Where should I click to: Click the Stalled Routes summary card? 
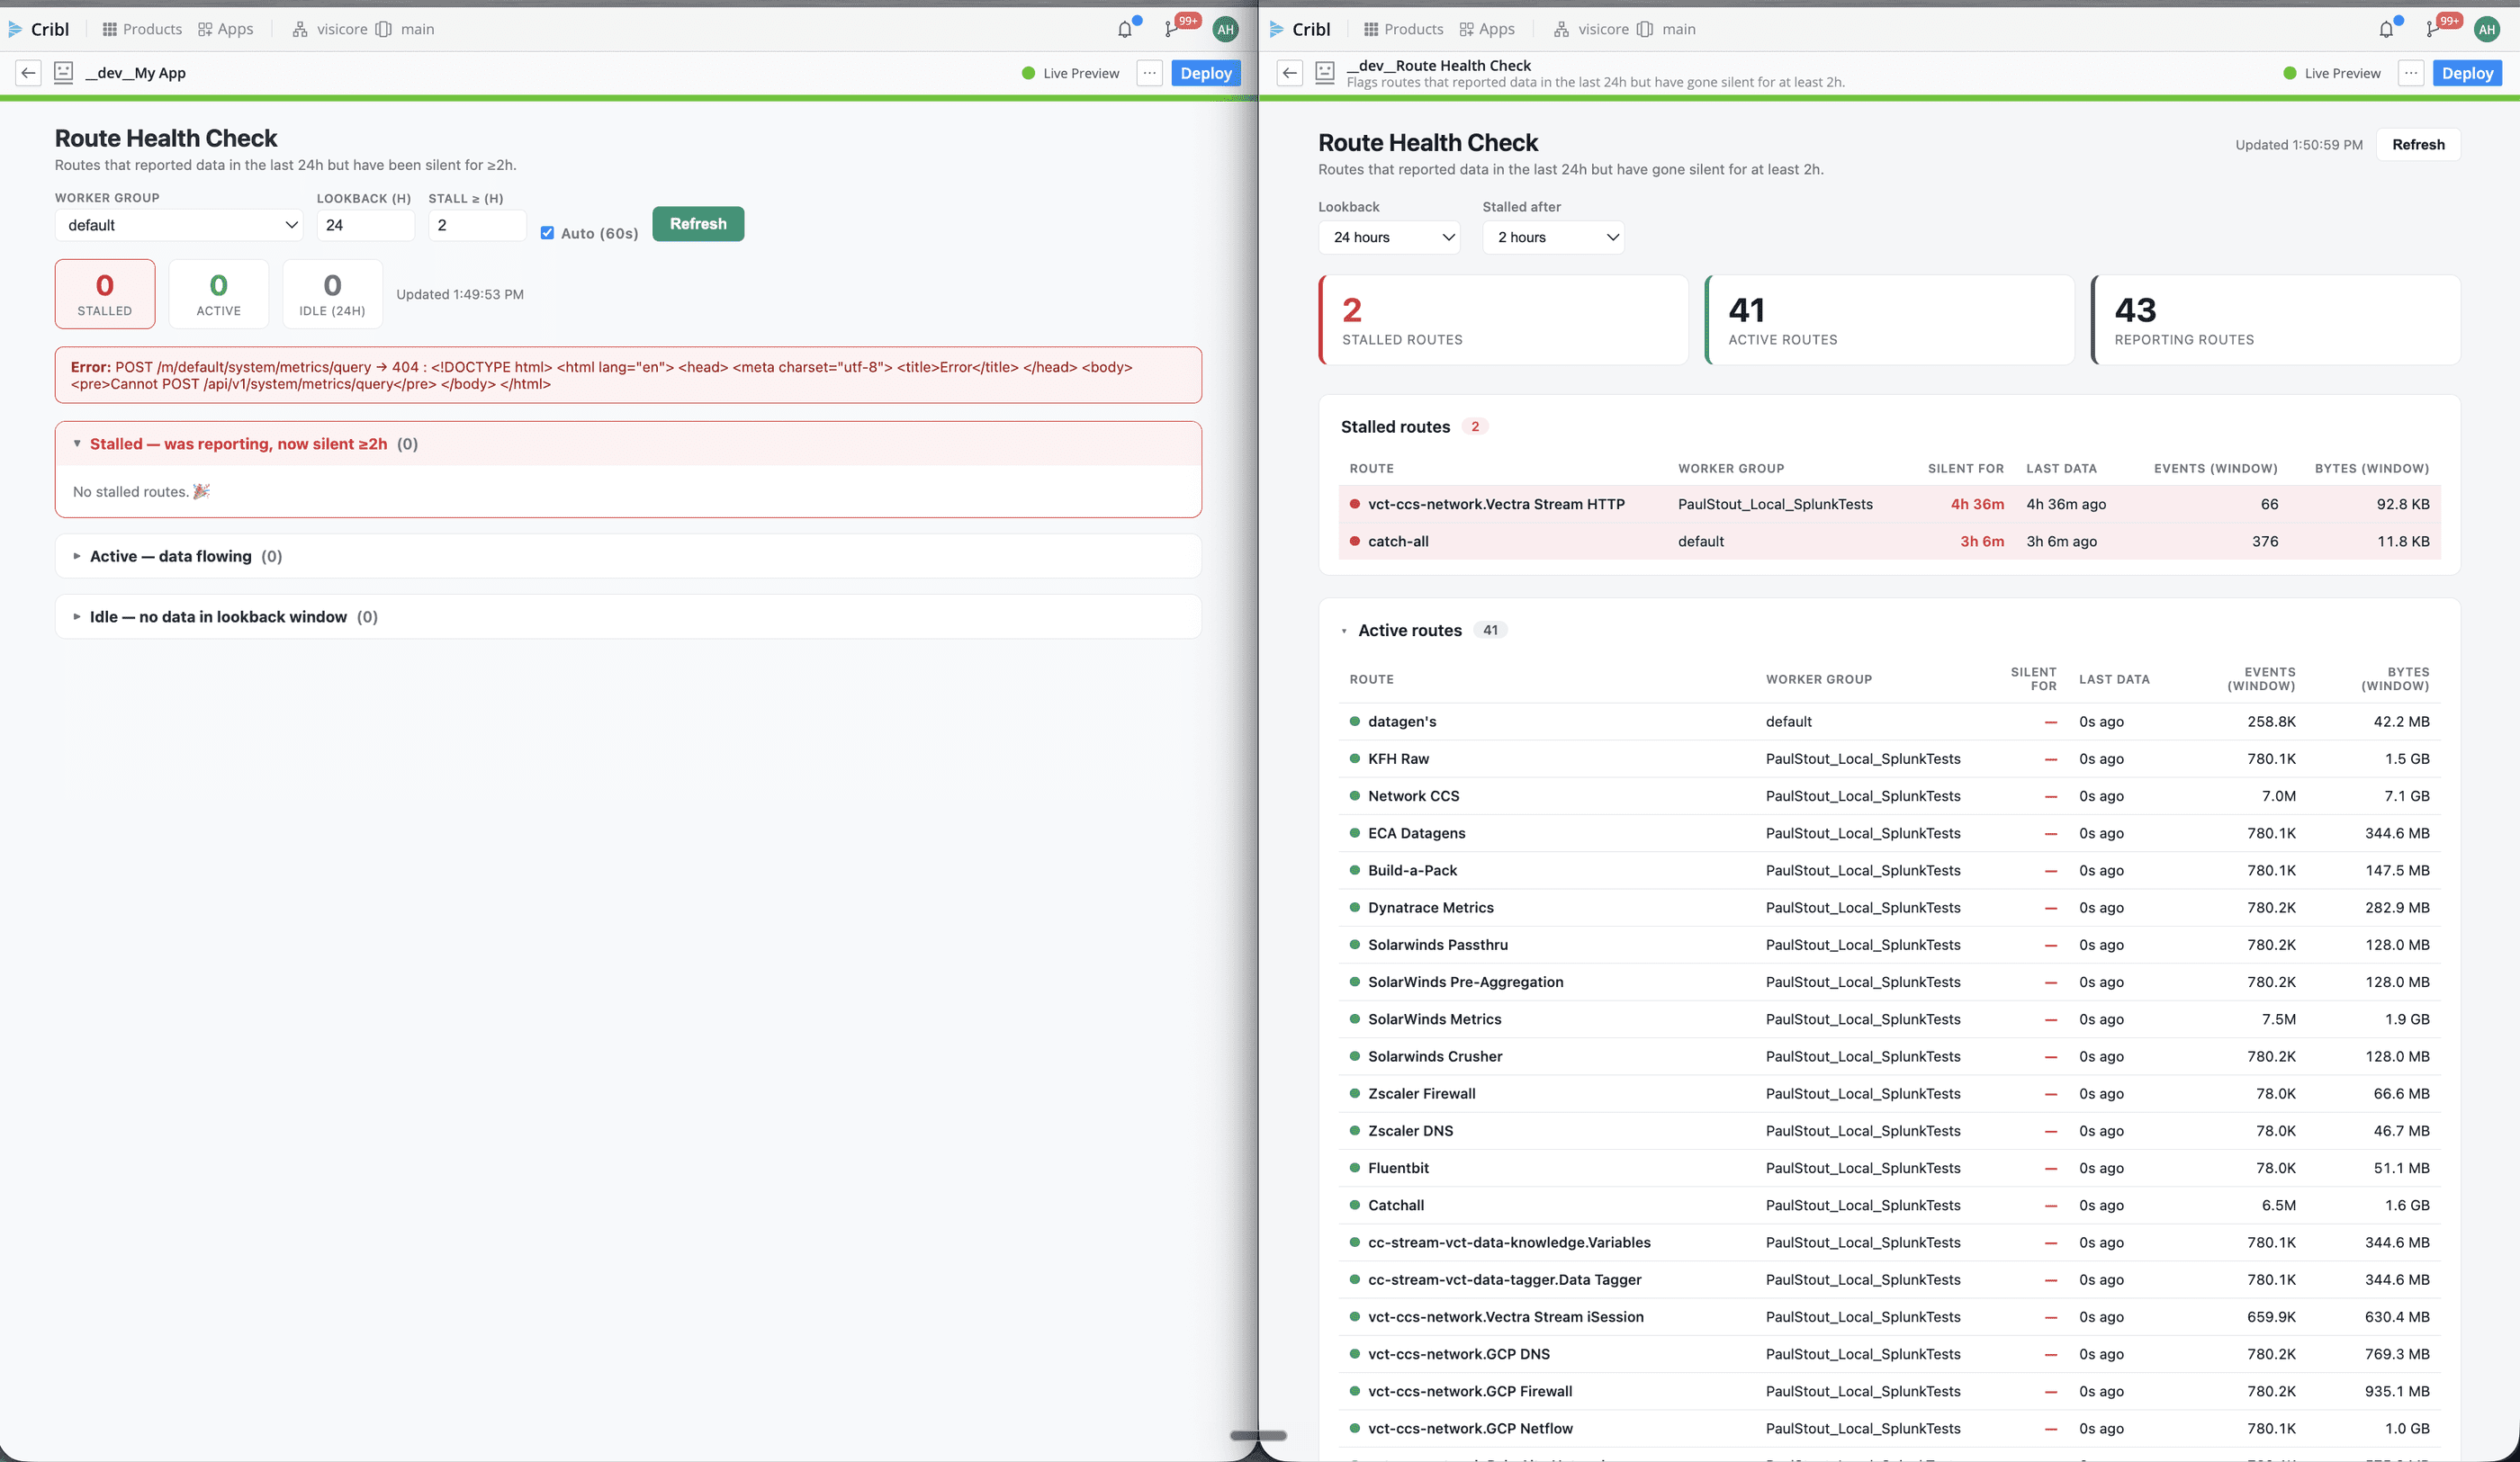click(x=1504, y=320)
